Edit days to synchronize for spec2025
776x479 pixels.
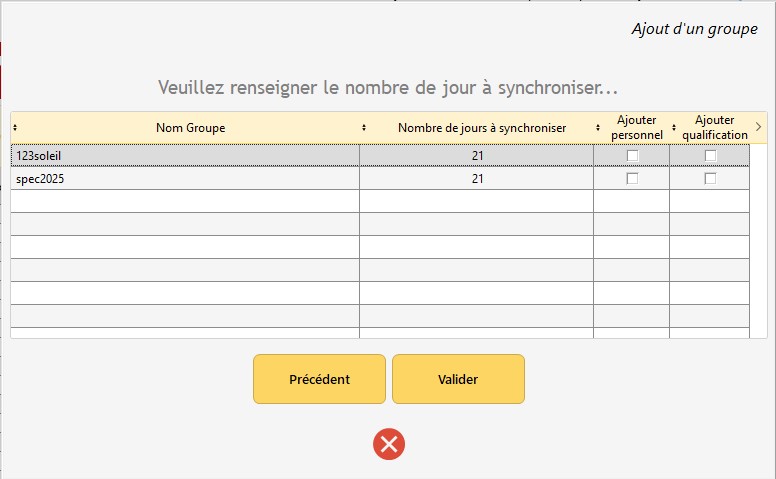pos(477,178)
